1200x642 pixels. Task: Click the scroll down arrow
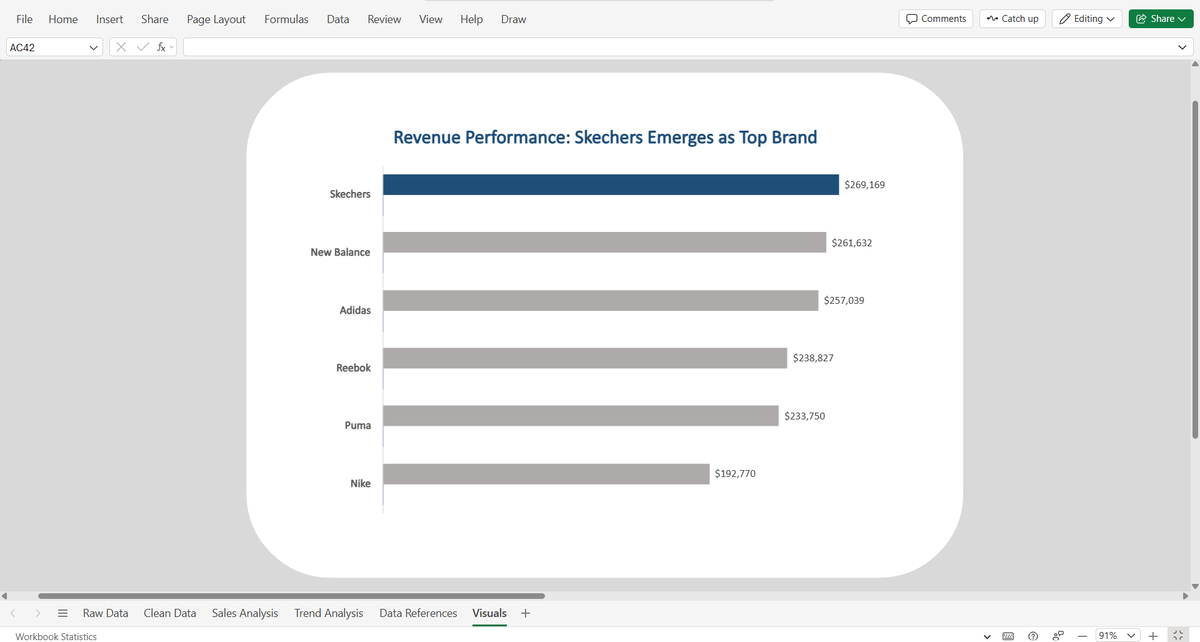[x=1194, y=584]
